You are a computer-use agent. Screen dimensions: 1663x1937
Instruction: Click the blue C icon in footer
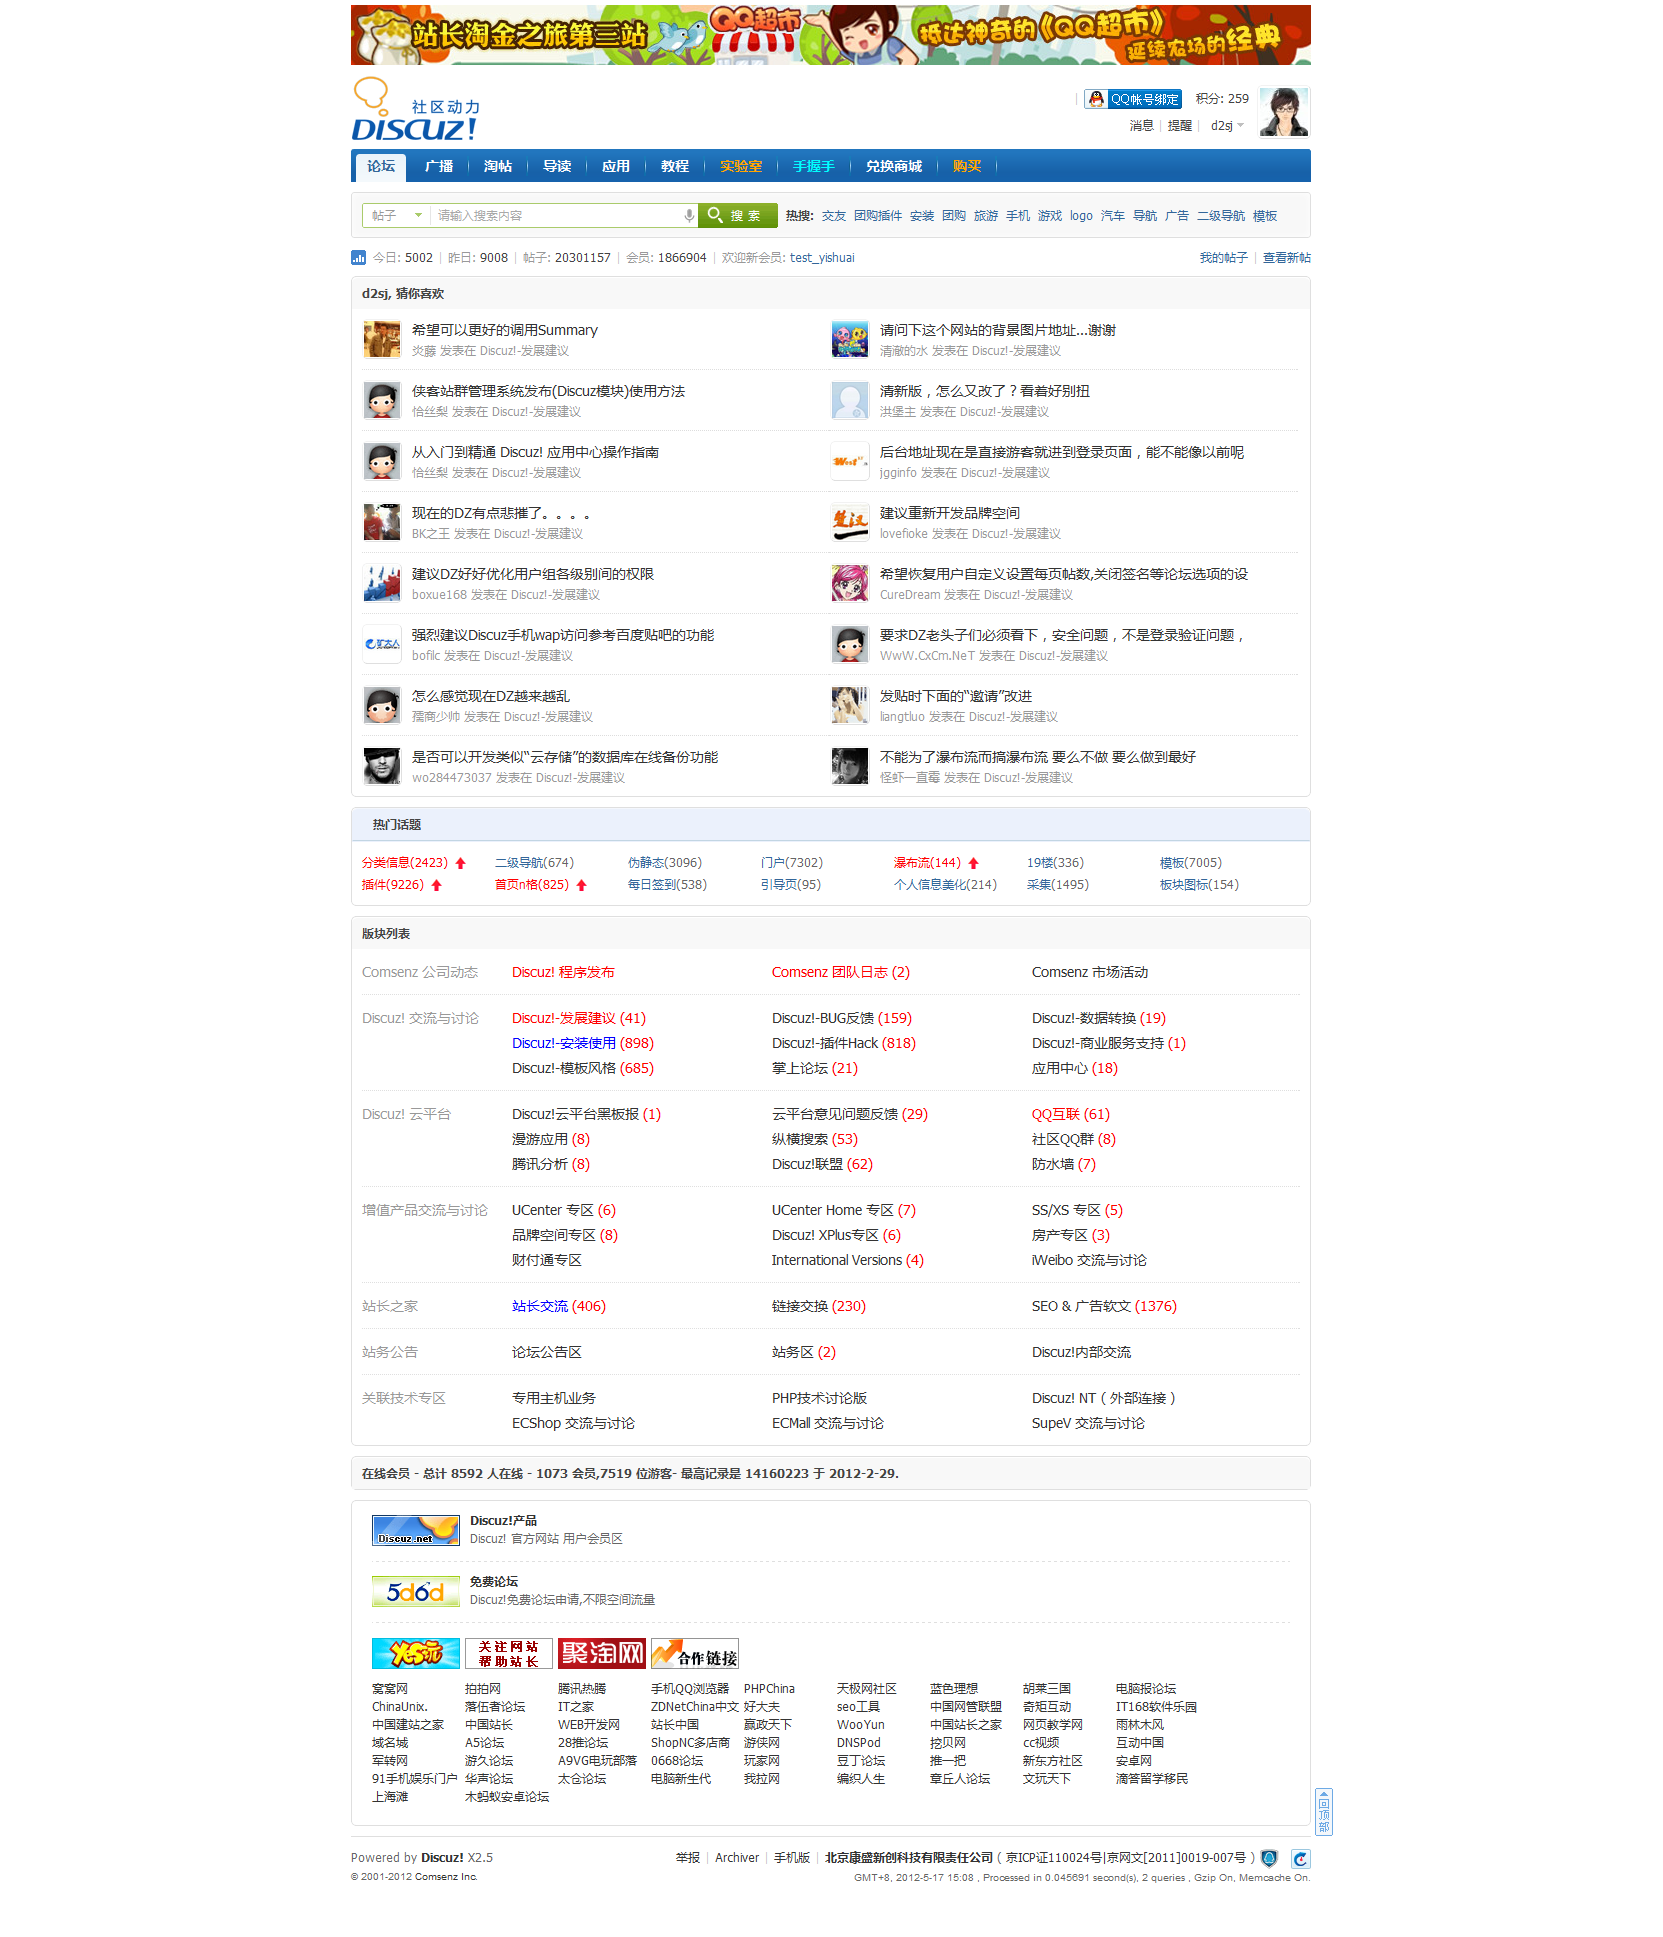[1300, 1859]
